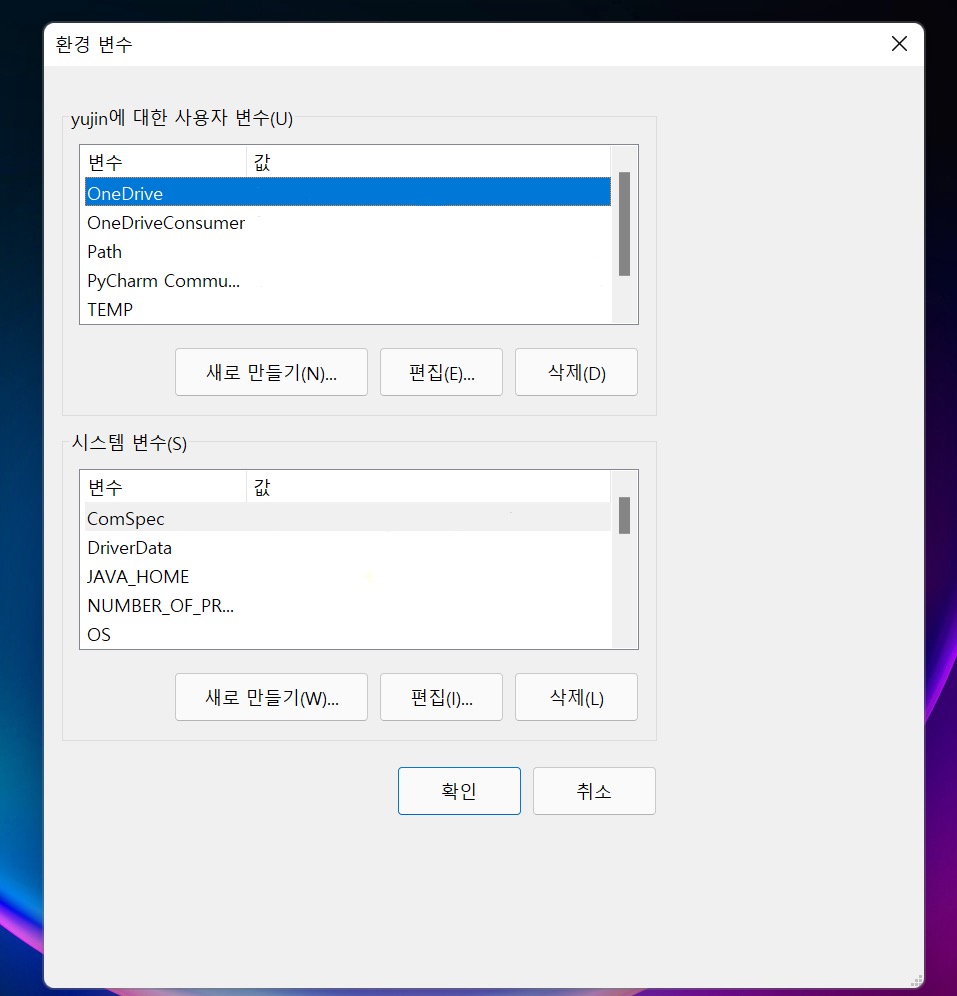Image resolution: width=957 pixels, height=996 pixels.
Task: Select the DriverData system variable
Action: [347, 547]
